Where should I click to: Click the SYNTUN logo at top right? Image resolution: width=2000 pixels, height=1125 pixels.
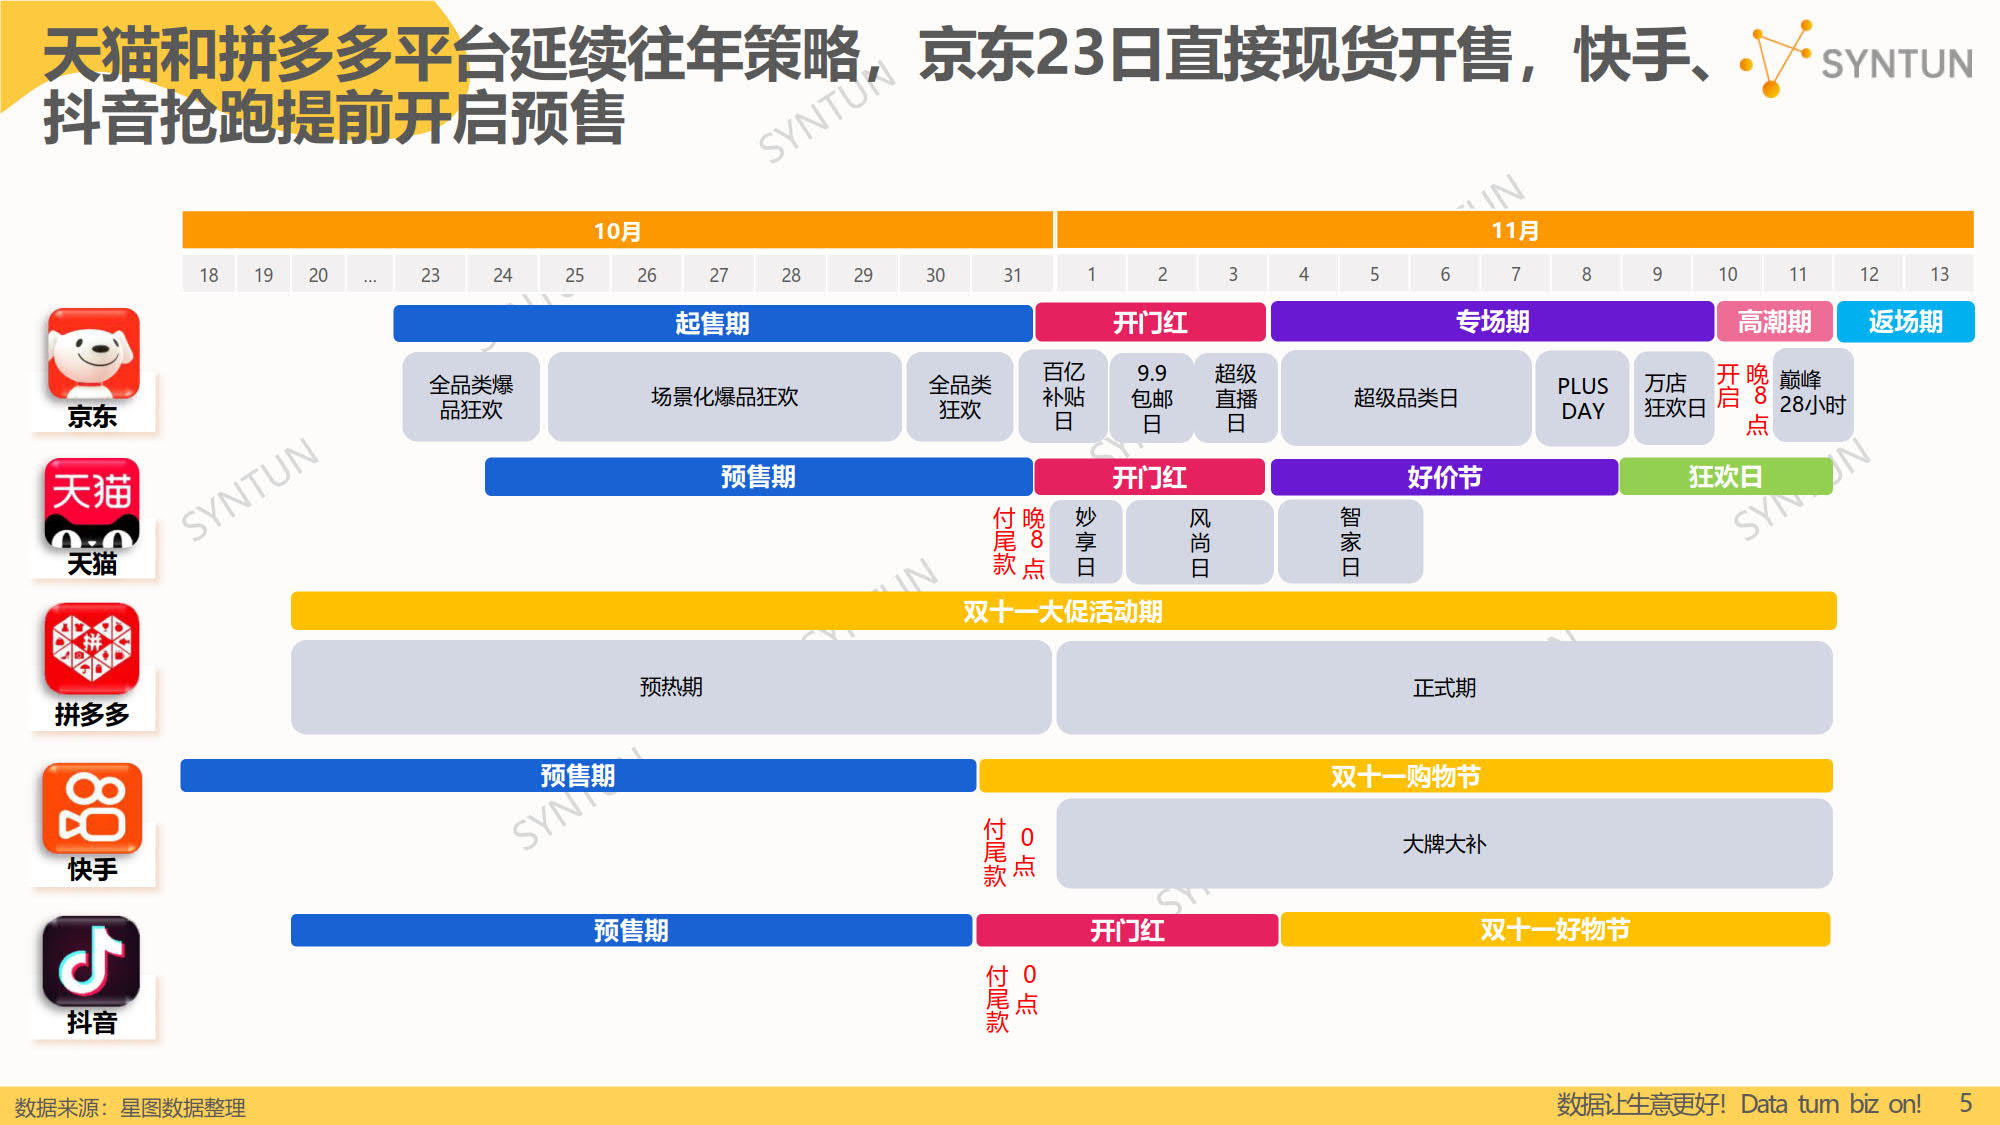coord(1858,60)
